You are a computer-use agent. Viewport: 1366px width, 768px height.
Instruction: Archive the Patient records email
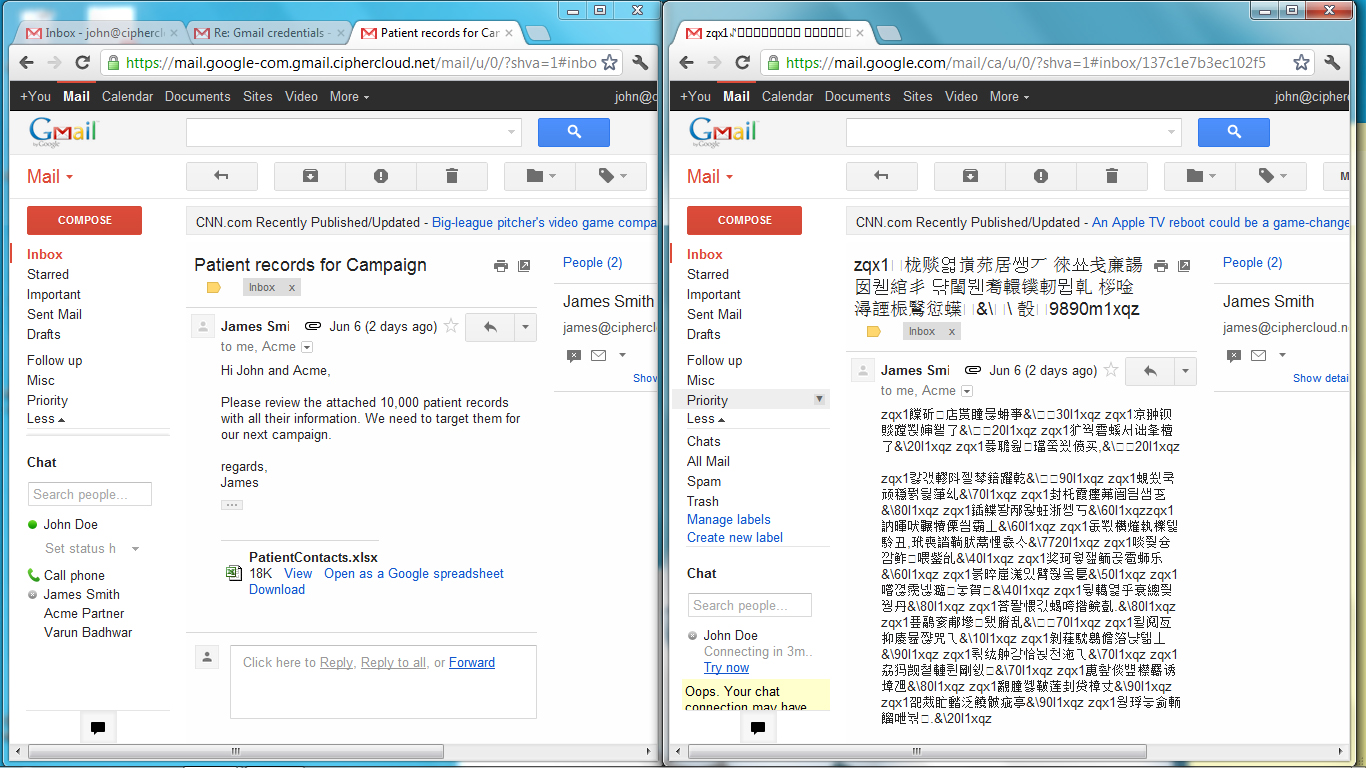pyautogui.click(x=309, y=176)
